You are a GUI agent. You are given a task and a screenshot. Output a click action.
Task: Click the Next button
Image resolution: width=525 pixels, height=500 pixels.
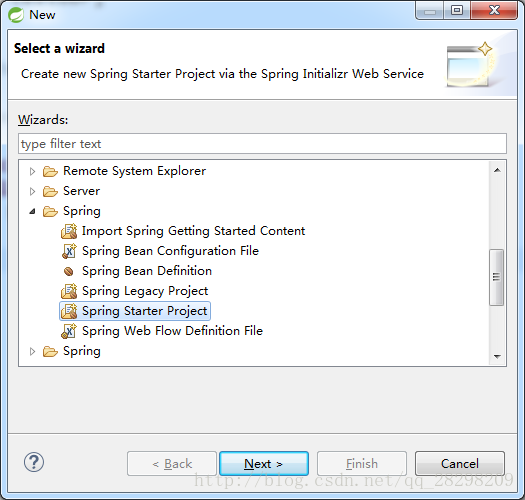click(264, 463)
